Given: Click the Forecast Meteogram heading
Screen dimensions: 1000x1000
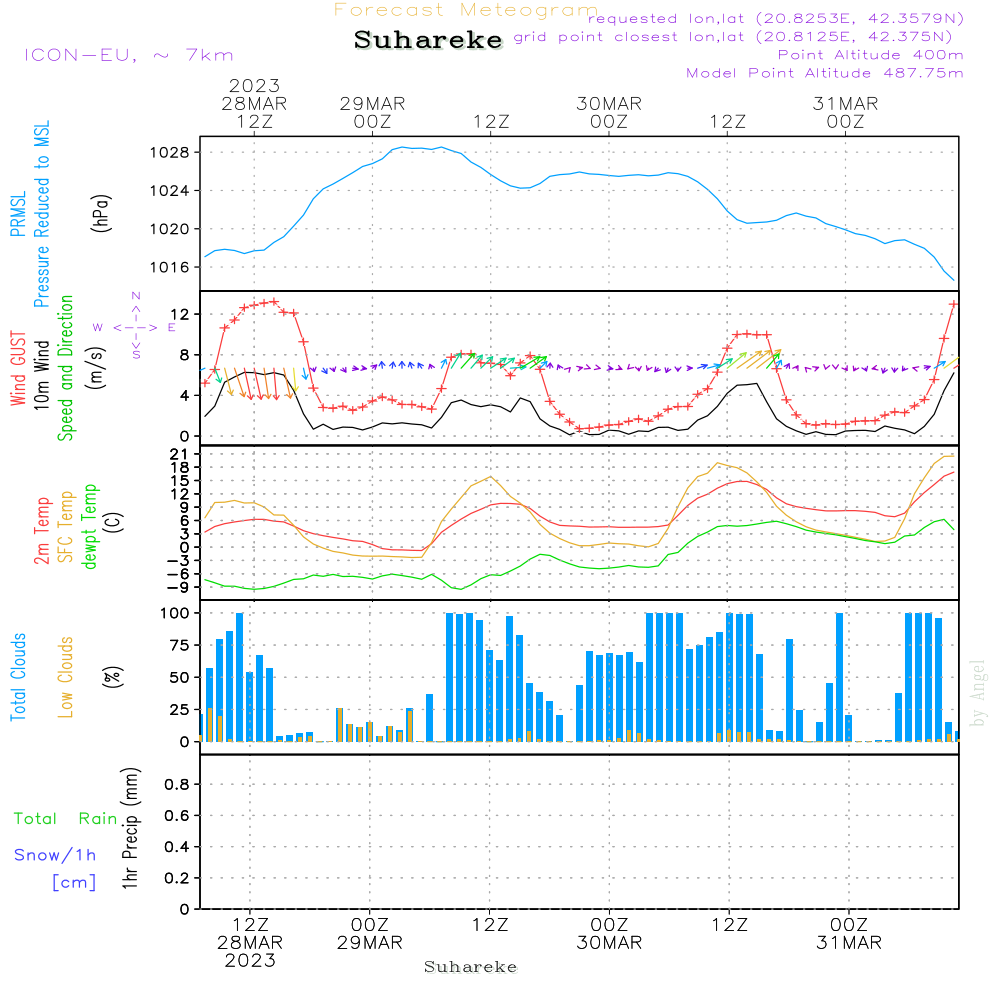Looking at the screenshot, I should (x=466, y=10).
